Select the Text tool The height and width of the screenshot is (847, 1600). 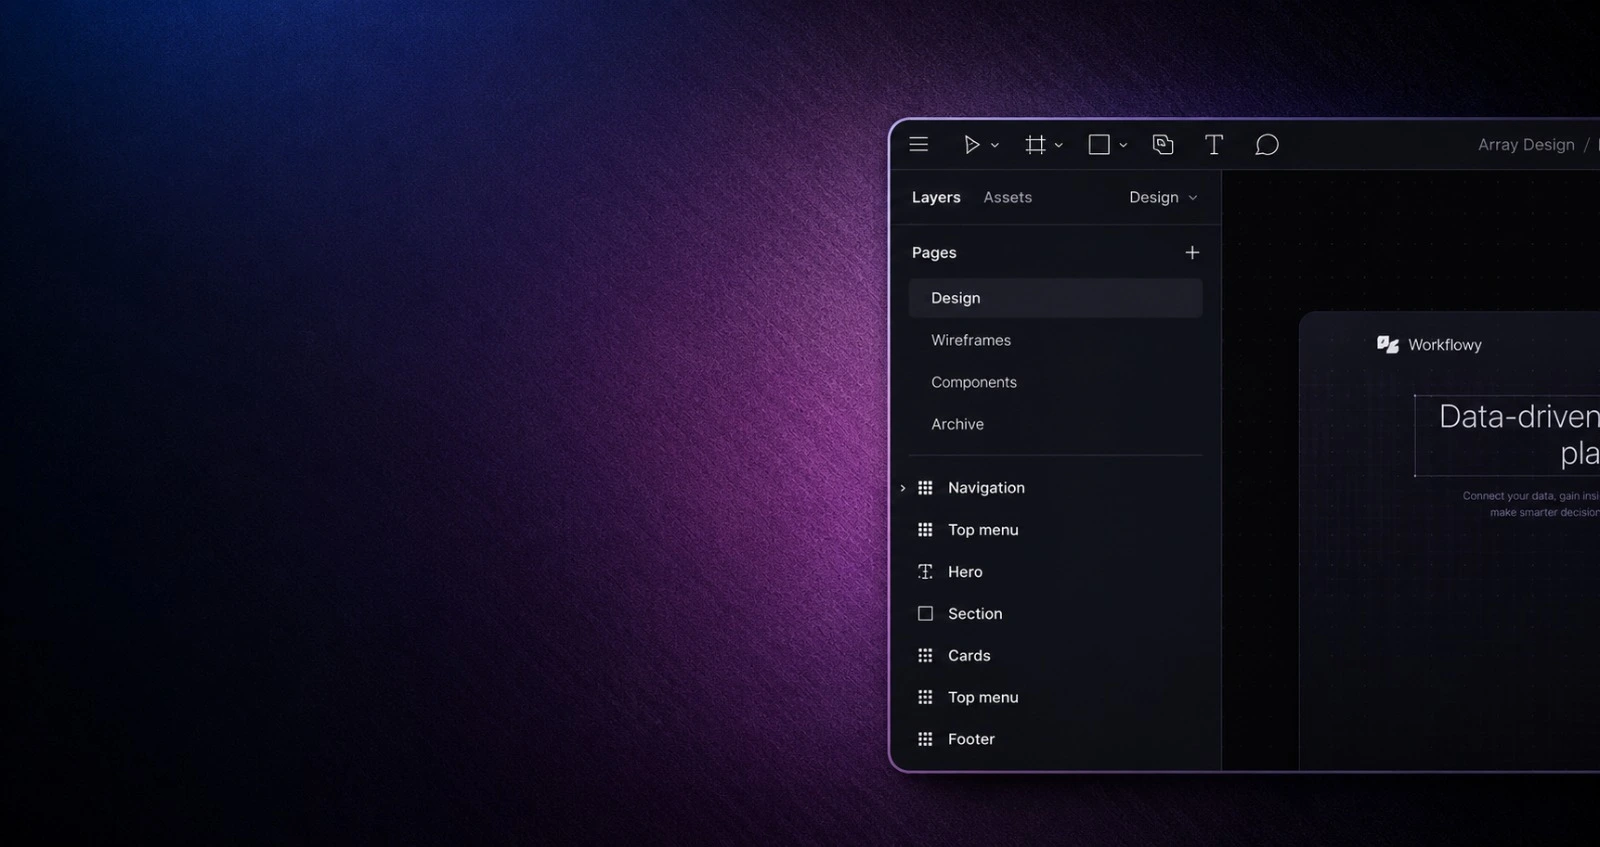click(1214, 145)
